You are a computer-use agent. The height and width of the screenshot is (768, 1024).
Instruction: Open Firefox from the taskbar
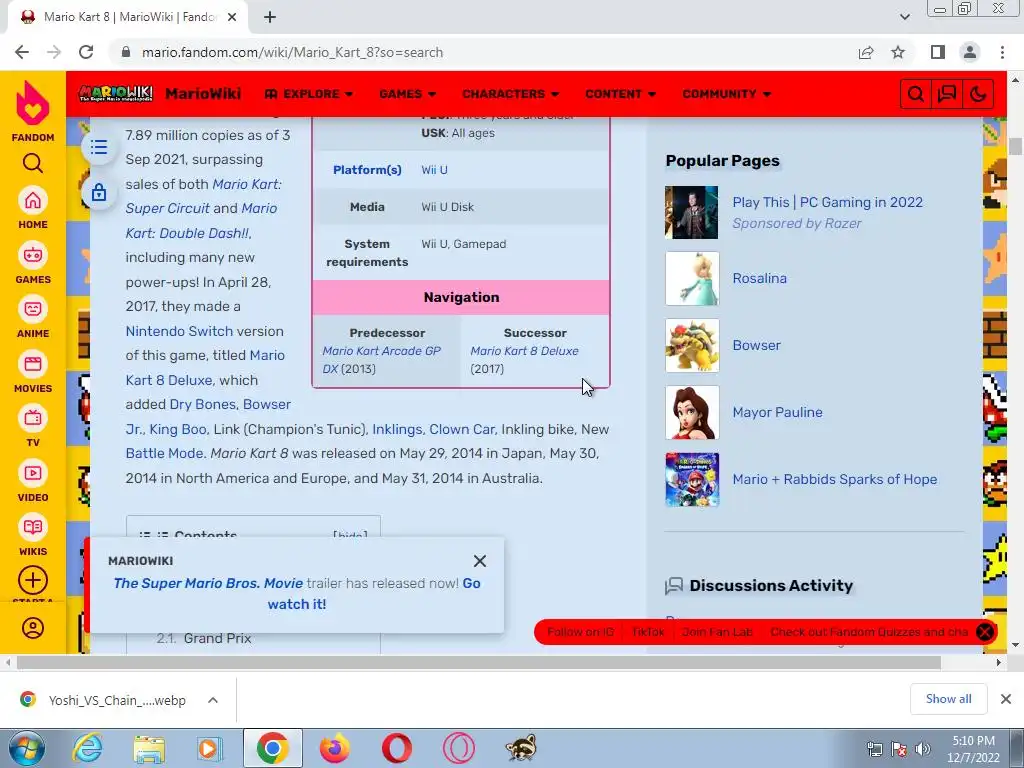pos(334,748)
